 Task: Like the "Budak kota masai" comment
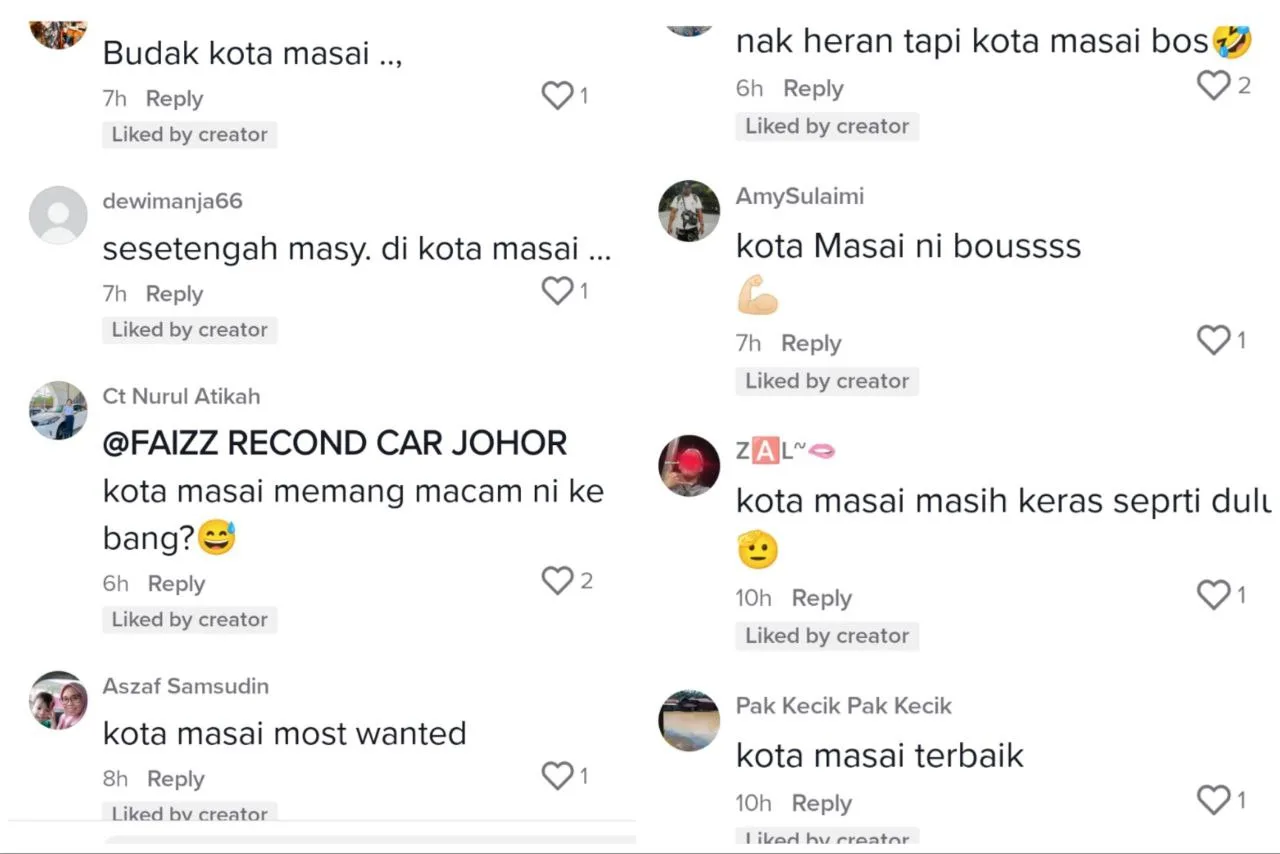pyautogui.click(x=557, y=96)
